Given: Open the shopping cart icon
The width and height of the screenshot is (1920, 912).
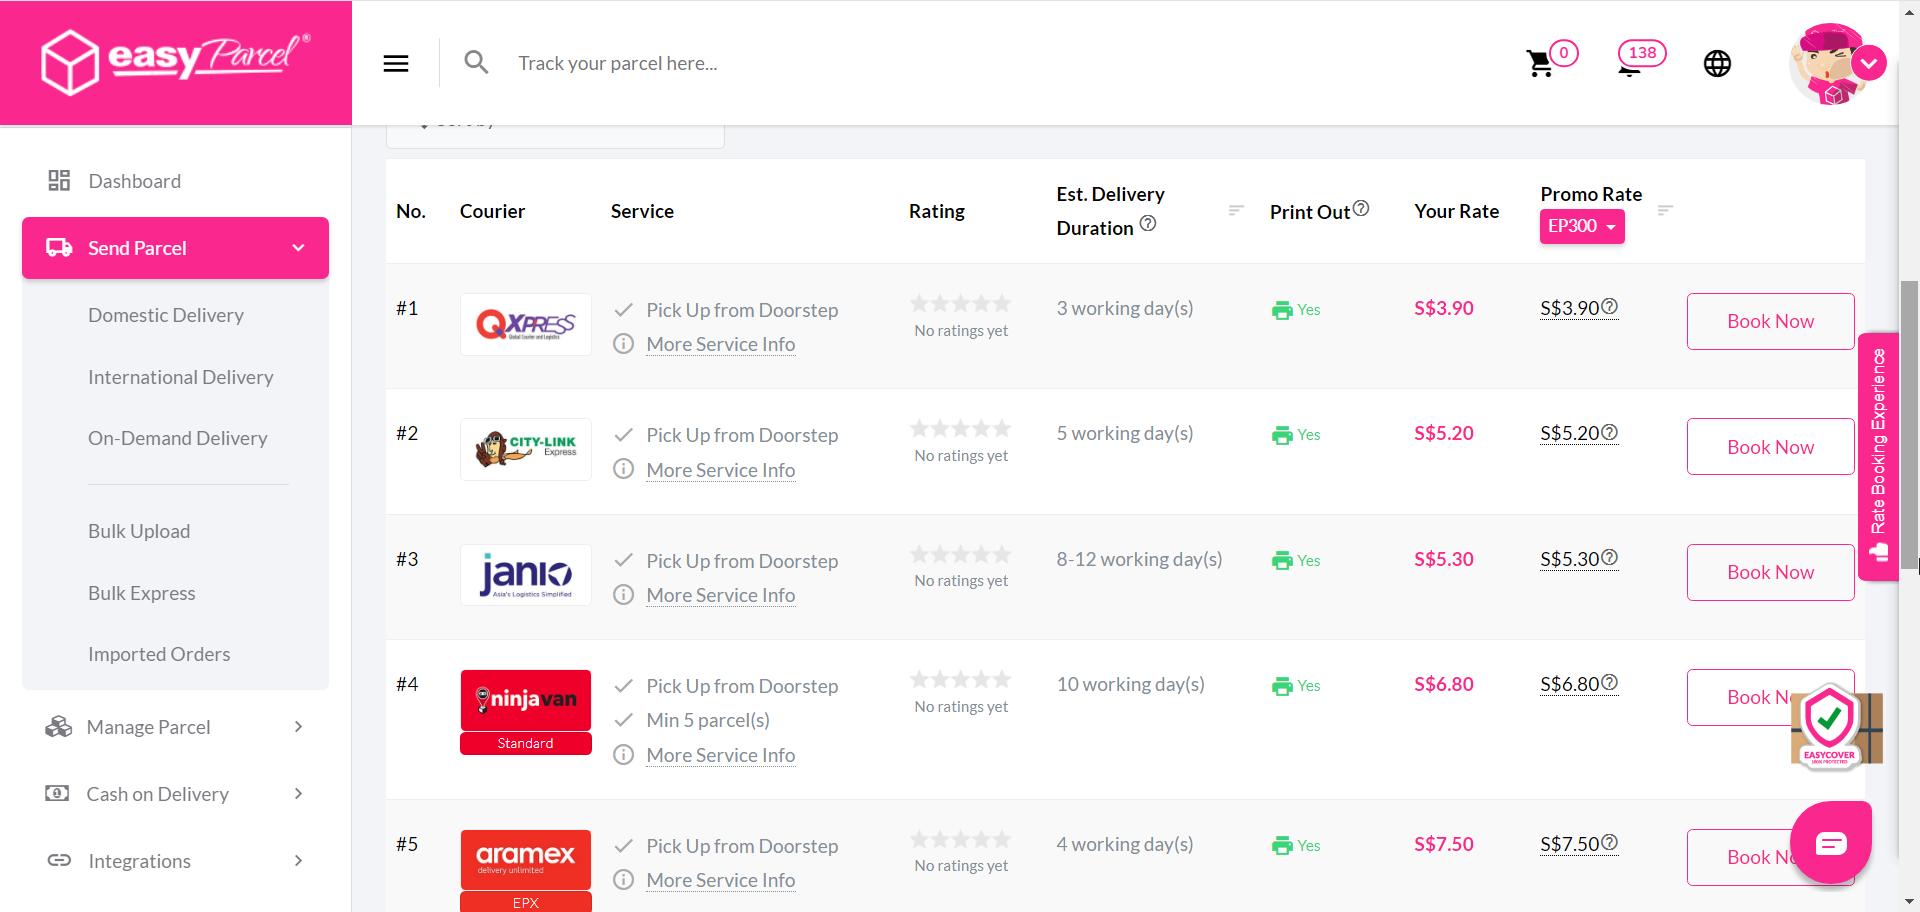Looking at the screenshot, I should coord(1539,64).
